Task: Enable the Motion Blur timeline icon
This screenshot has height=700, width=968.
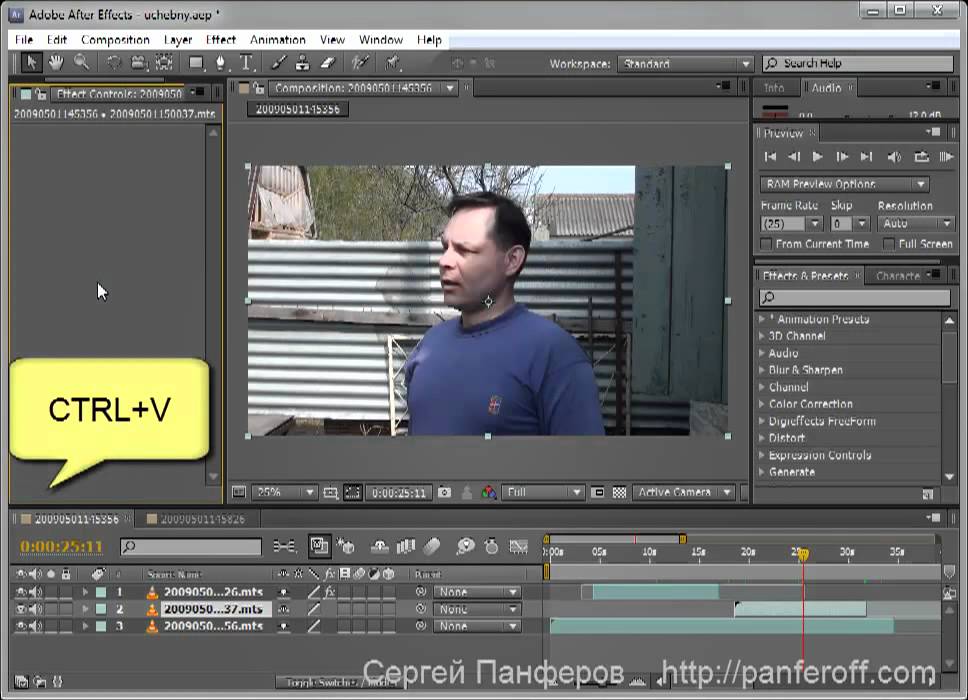Action: pyautogui.click(x=432, y=546)
